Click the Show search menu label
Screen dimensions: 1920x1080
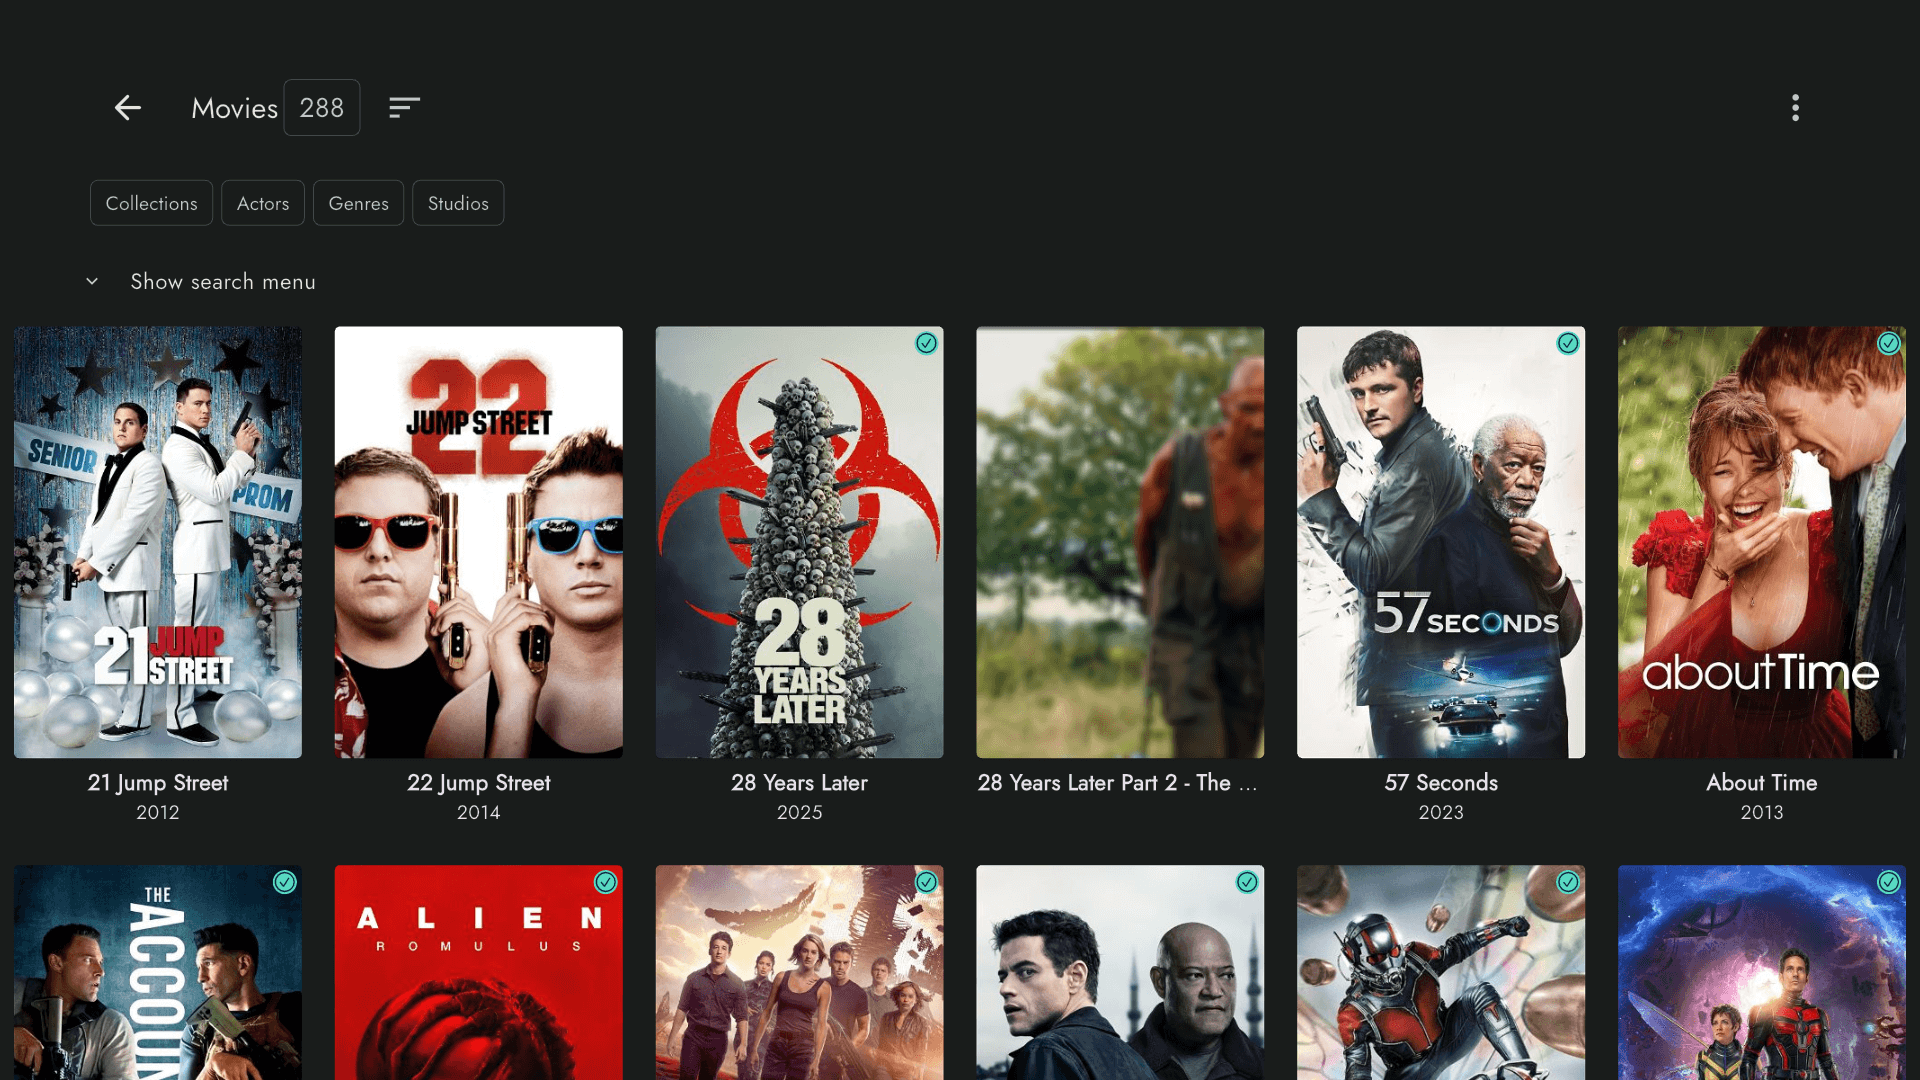[223, 282]
